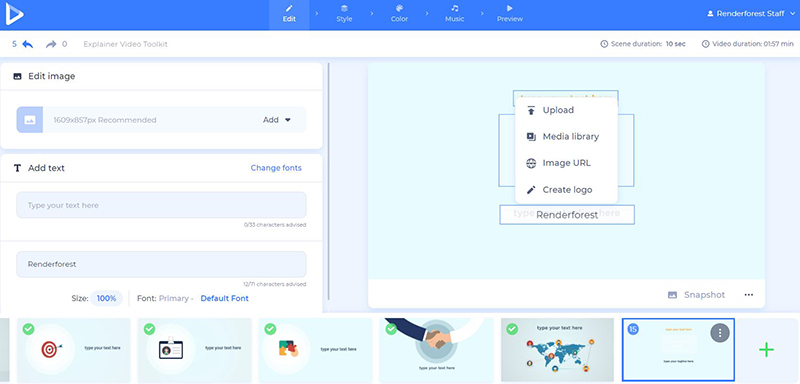Click the green checkmark on the target scene
800x384 pixels.
[29, 329]
